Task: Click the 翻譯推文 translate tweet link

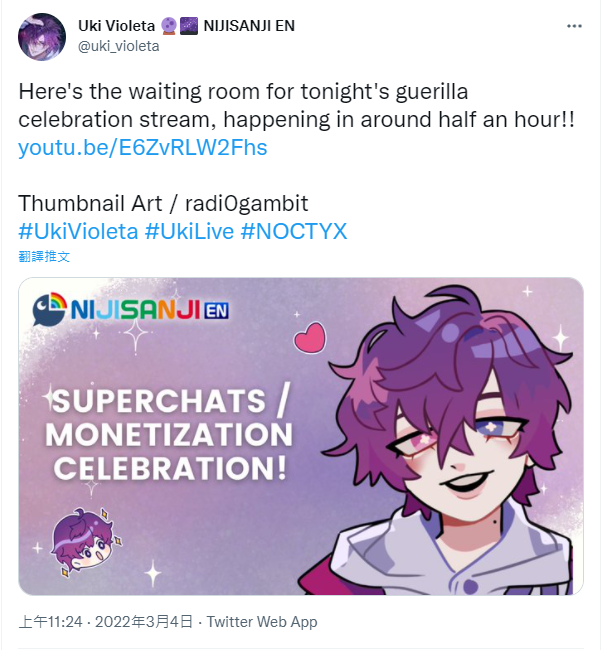Action: tap(44, 257)
